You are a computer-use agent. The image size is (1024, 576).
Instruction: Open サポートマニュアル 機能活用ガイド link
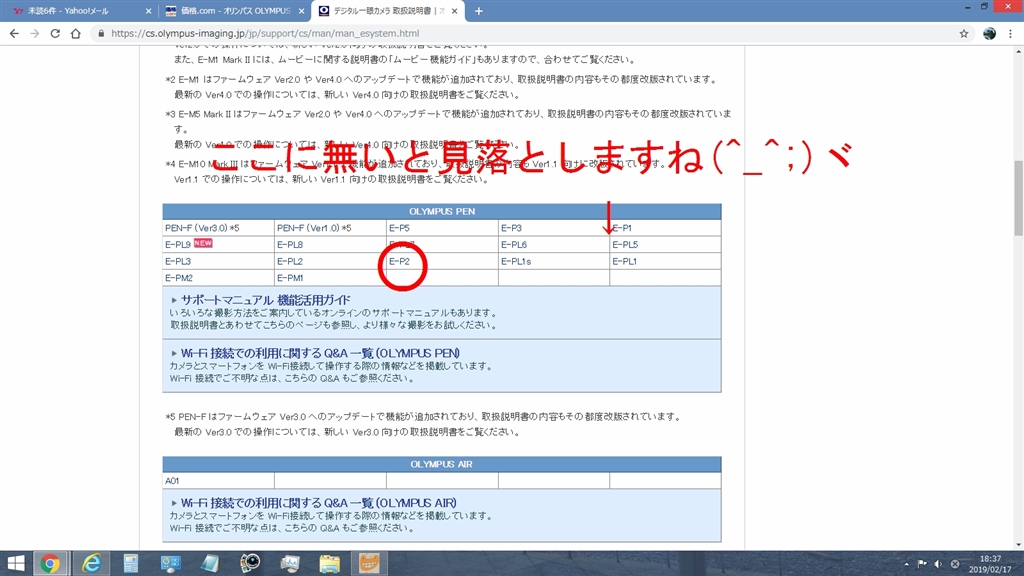pos(265,300)
